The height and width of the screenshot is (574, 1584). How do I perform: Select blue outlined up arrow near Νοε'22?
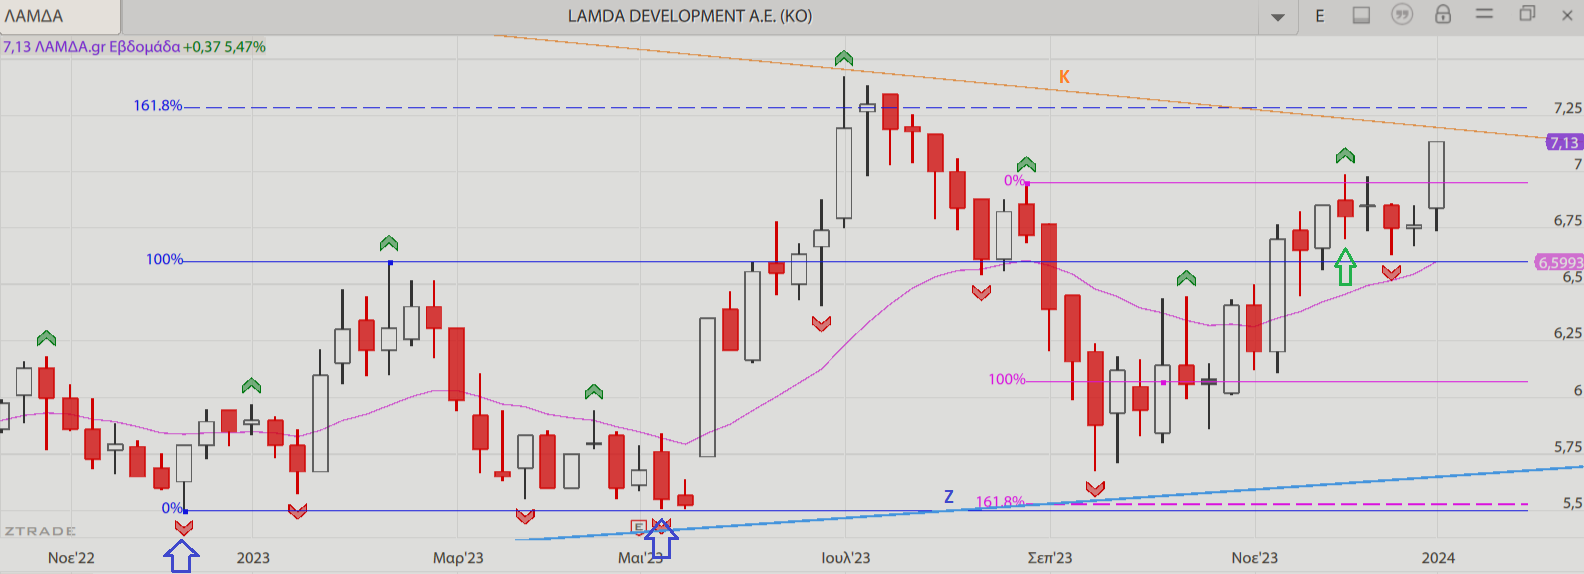pos(181,556)
